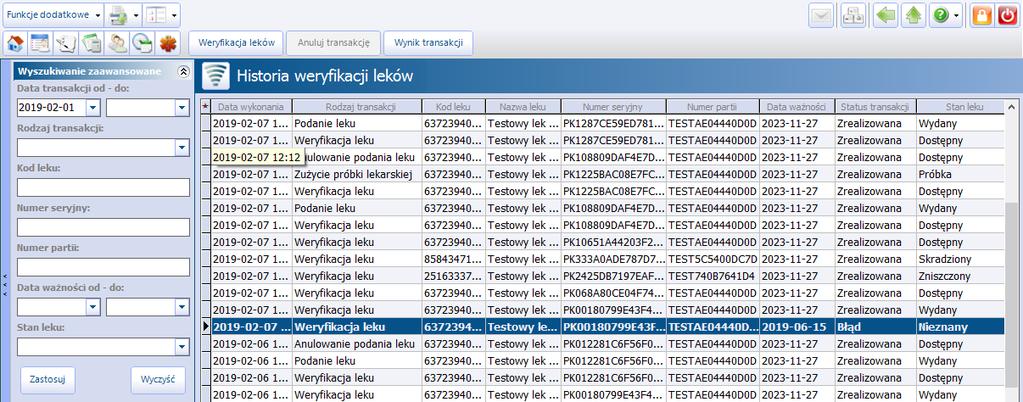Click into the Kod leku field
1023x402 pixels.
[103, 187]
